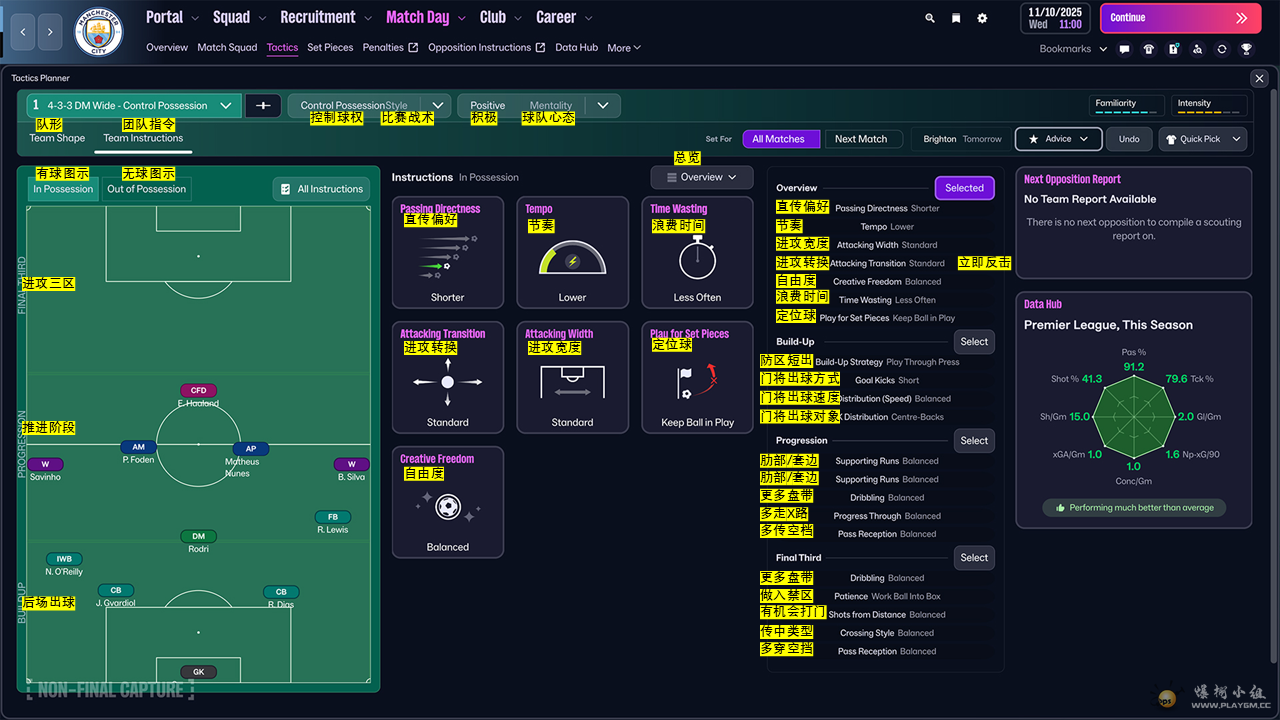Screen dimensions: 1280x720
Task: Toggle the In Possession view
Action: click(x=63, y=189)
